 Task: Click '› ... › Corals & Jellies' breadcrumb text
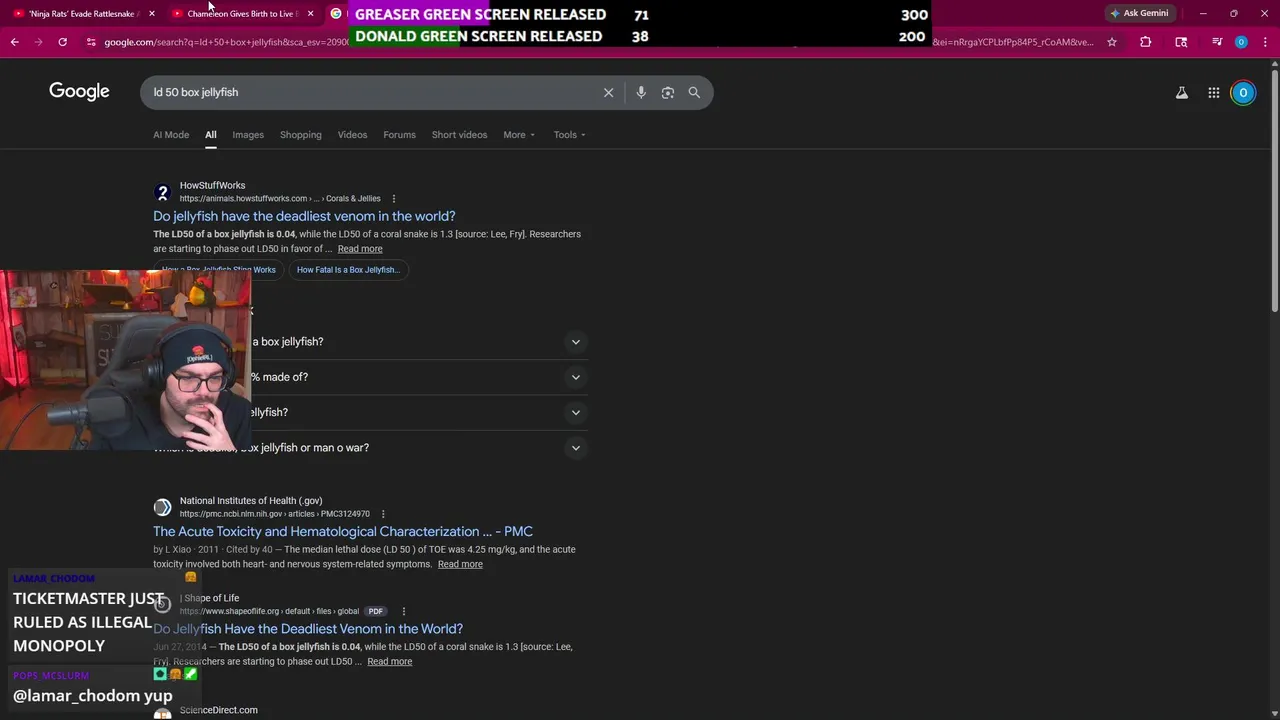(x=346, y=199)
